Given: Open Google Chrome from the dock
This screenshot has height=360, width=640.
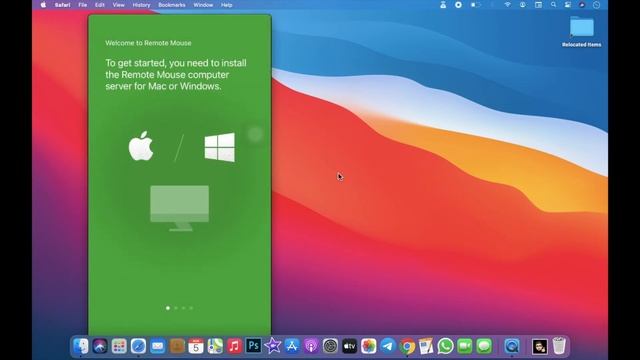Looking at the screenshot, I should 407,346.
